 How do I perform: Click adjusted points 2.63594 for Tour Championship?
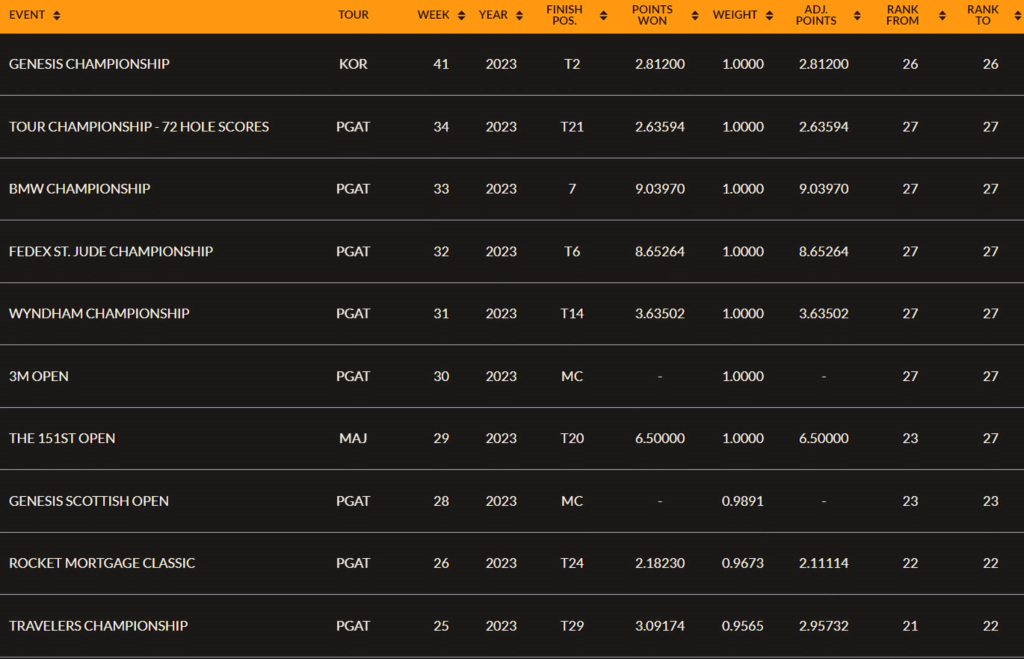[824, 127]
